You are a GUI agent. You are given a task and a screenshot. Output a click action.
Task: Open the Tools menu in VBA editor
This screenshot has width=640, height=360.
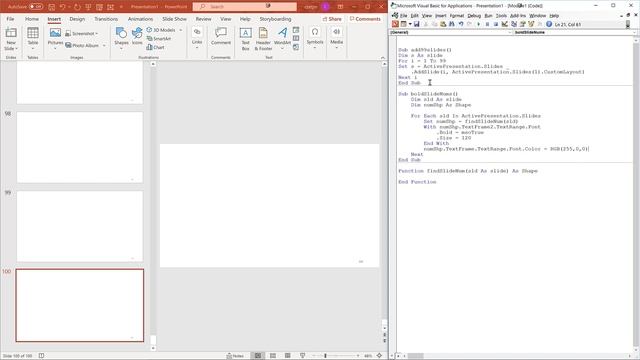click(x=501, y=16)
